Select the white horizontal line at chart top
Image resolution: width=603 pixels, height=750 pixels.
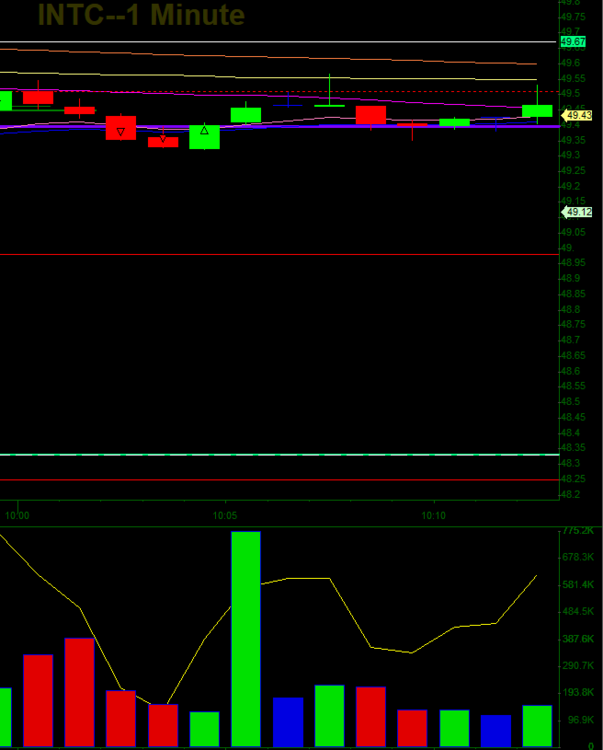point(278,42)
